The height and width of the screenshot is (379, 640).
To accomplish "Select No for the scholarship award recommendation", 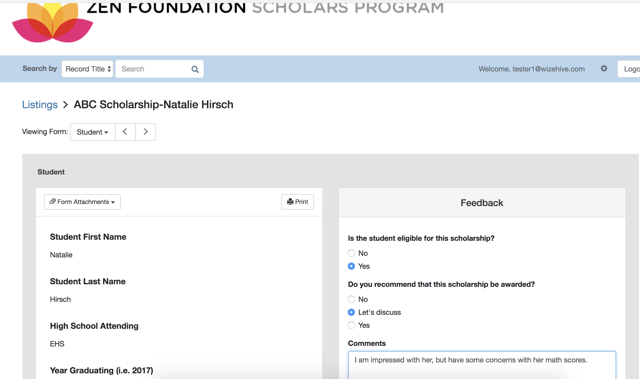I will (351, 299).
